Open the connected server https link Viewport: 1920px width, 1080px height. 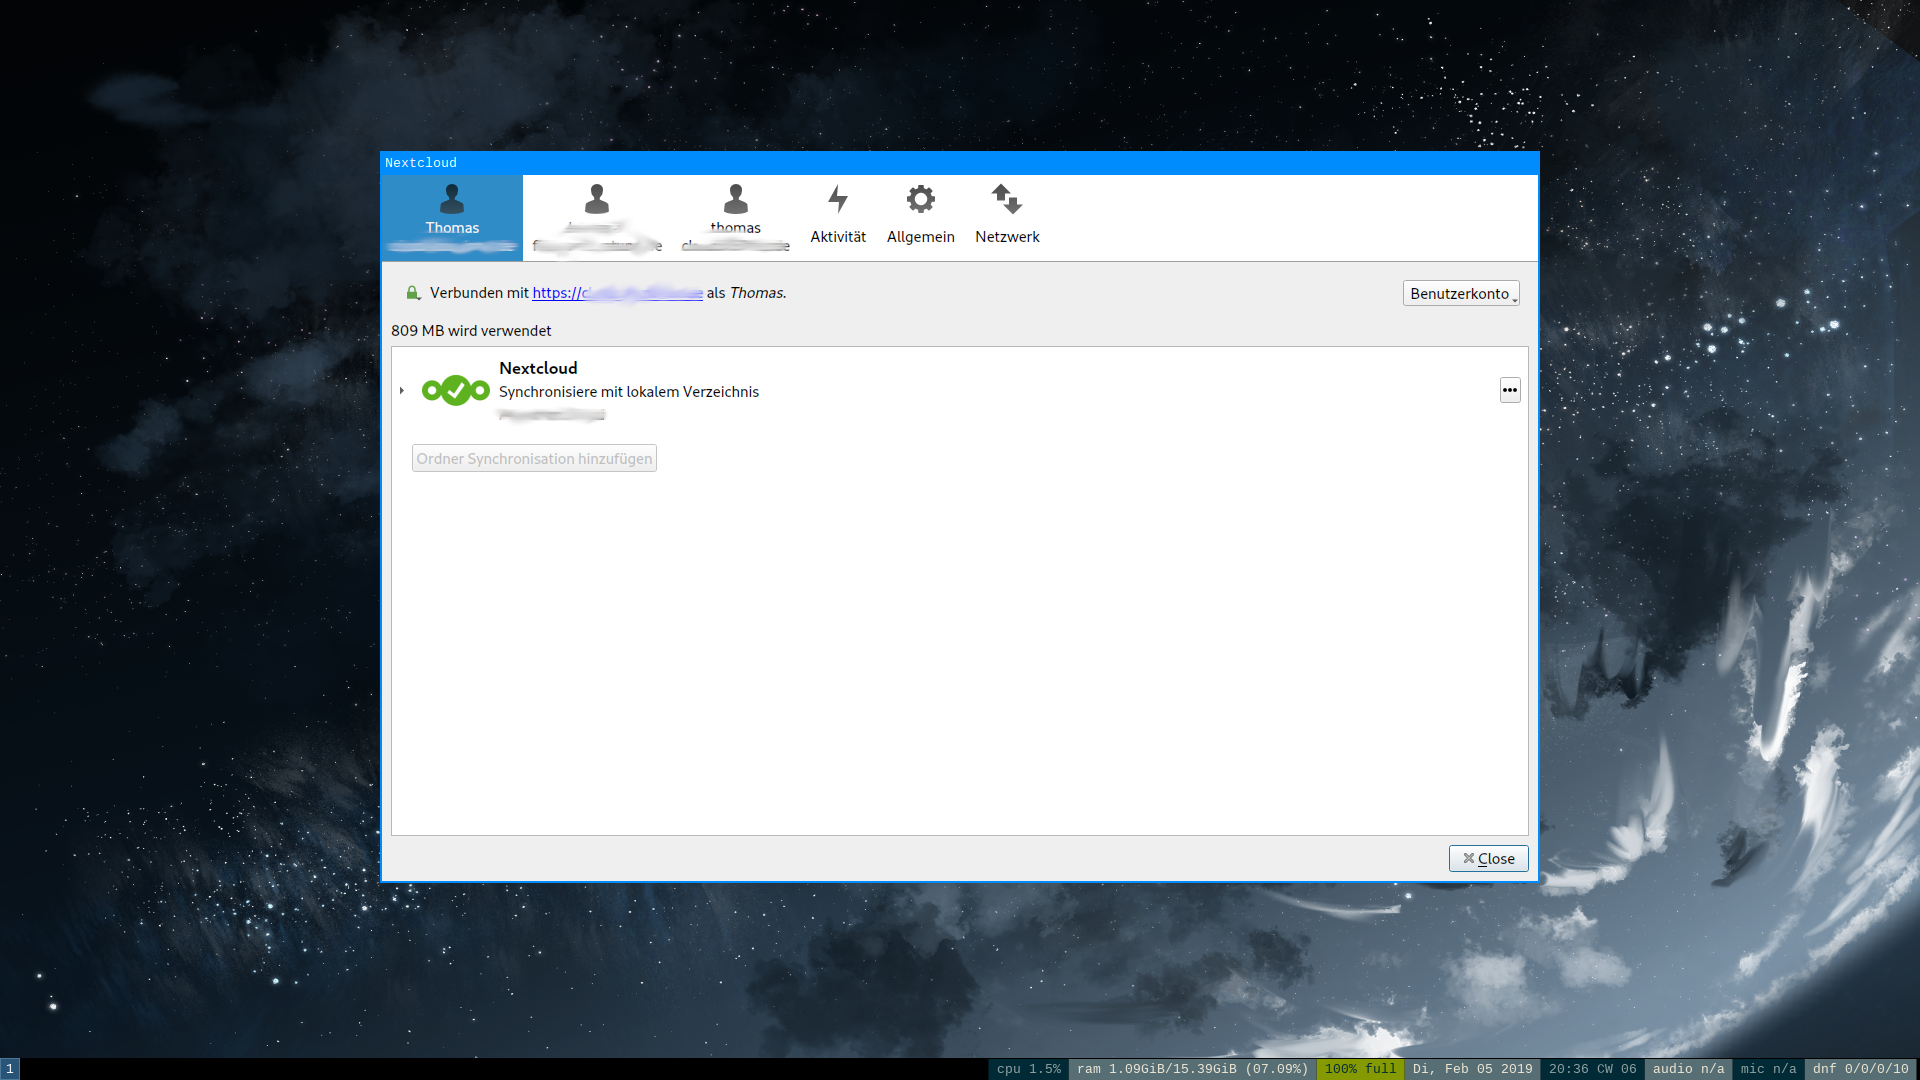pyautogui.click(x=617, y=293)
